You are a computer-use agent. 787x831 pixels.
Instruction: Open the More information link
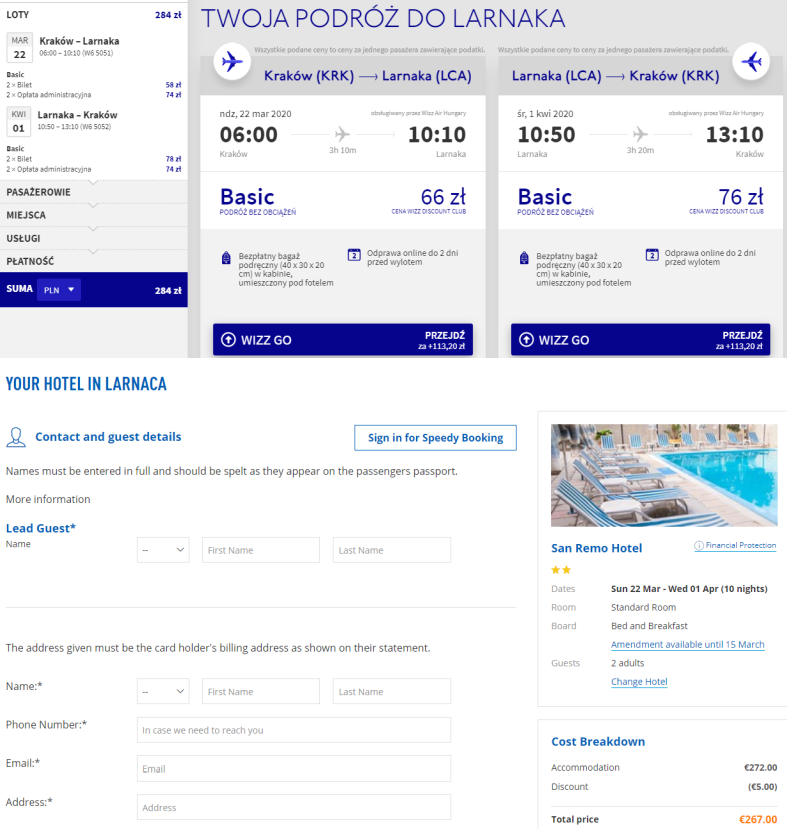tap(48, 499)
